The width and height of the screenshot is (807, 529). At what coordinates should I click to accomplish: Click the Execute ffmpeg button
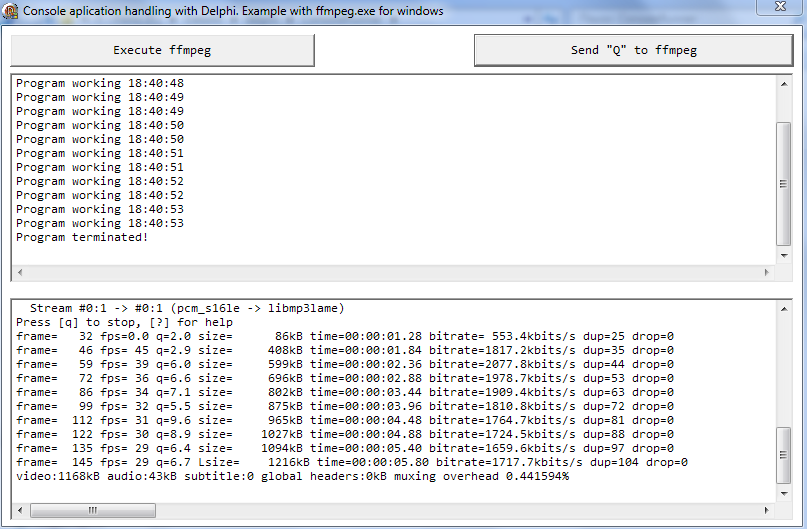pos(162,50)
